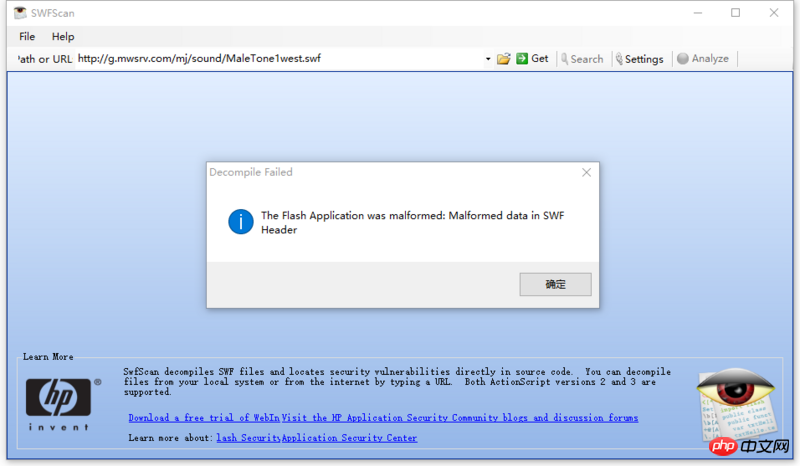Click the blue information icon in dialog
800x466 pixels.
tap(241, 222)
